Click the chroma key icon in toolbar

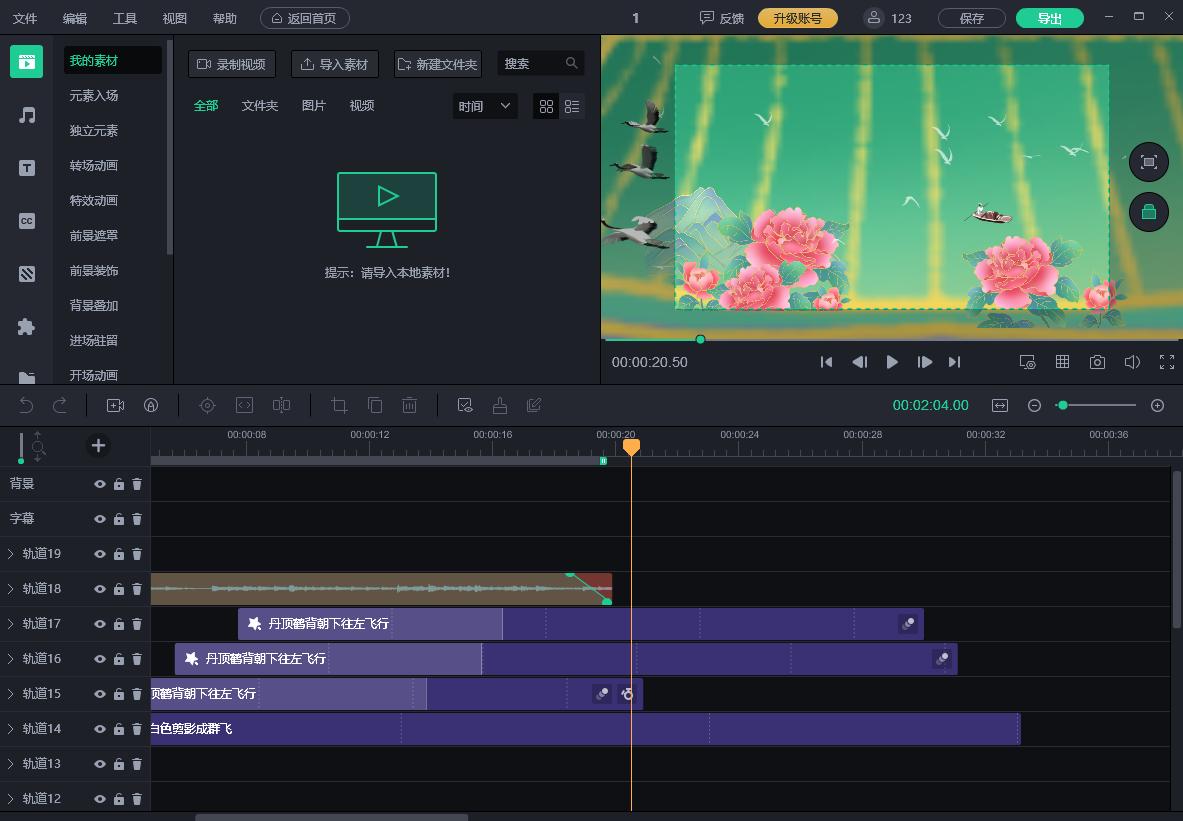point(465,405)
